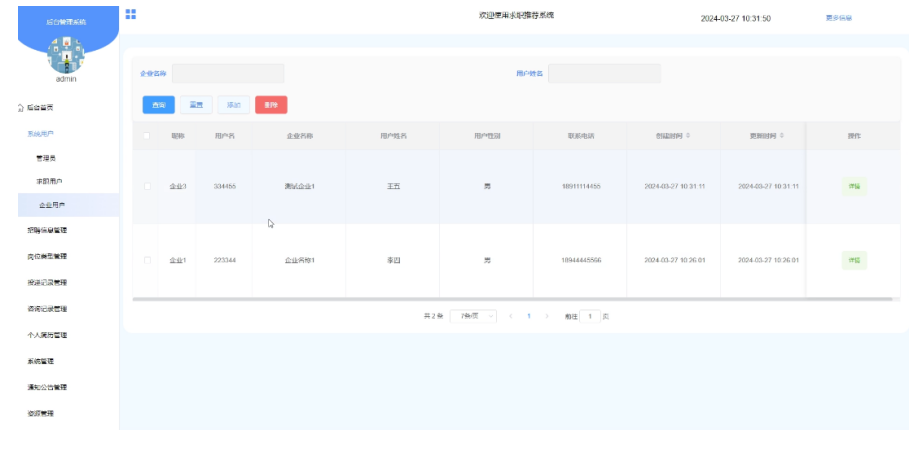Click the name cell 王五

tap(393, 186)
